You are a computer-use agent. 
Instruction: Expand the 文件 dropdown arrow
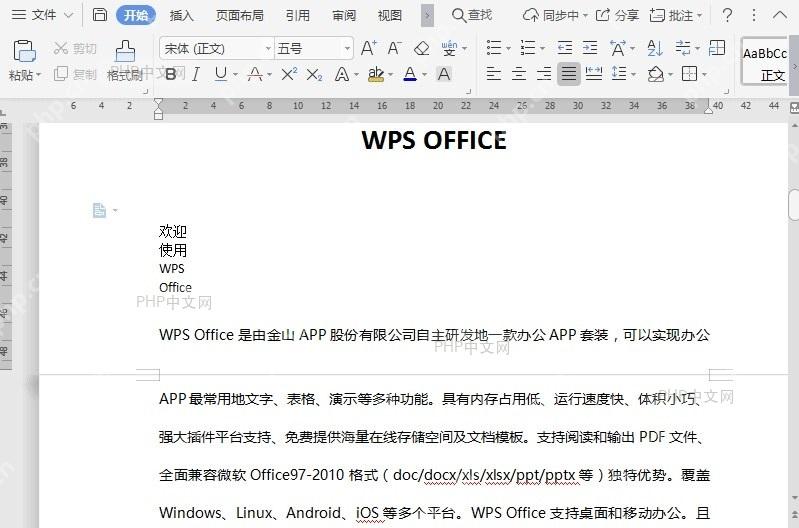(x=69, y=15)
